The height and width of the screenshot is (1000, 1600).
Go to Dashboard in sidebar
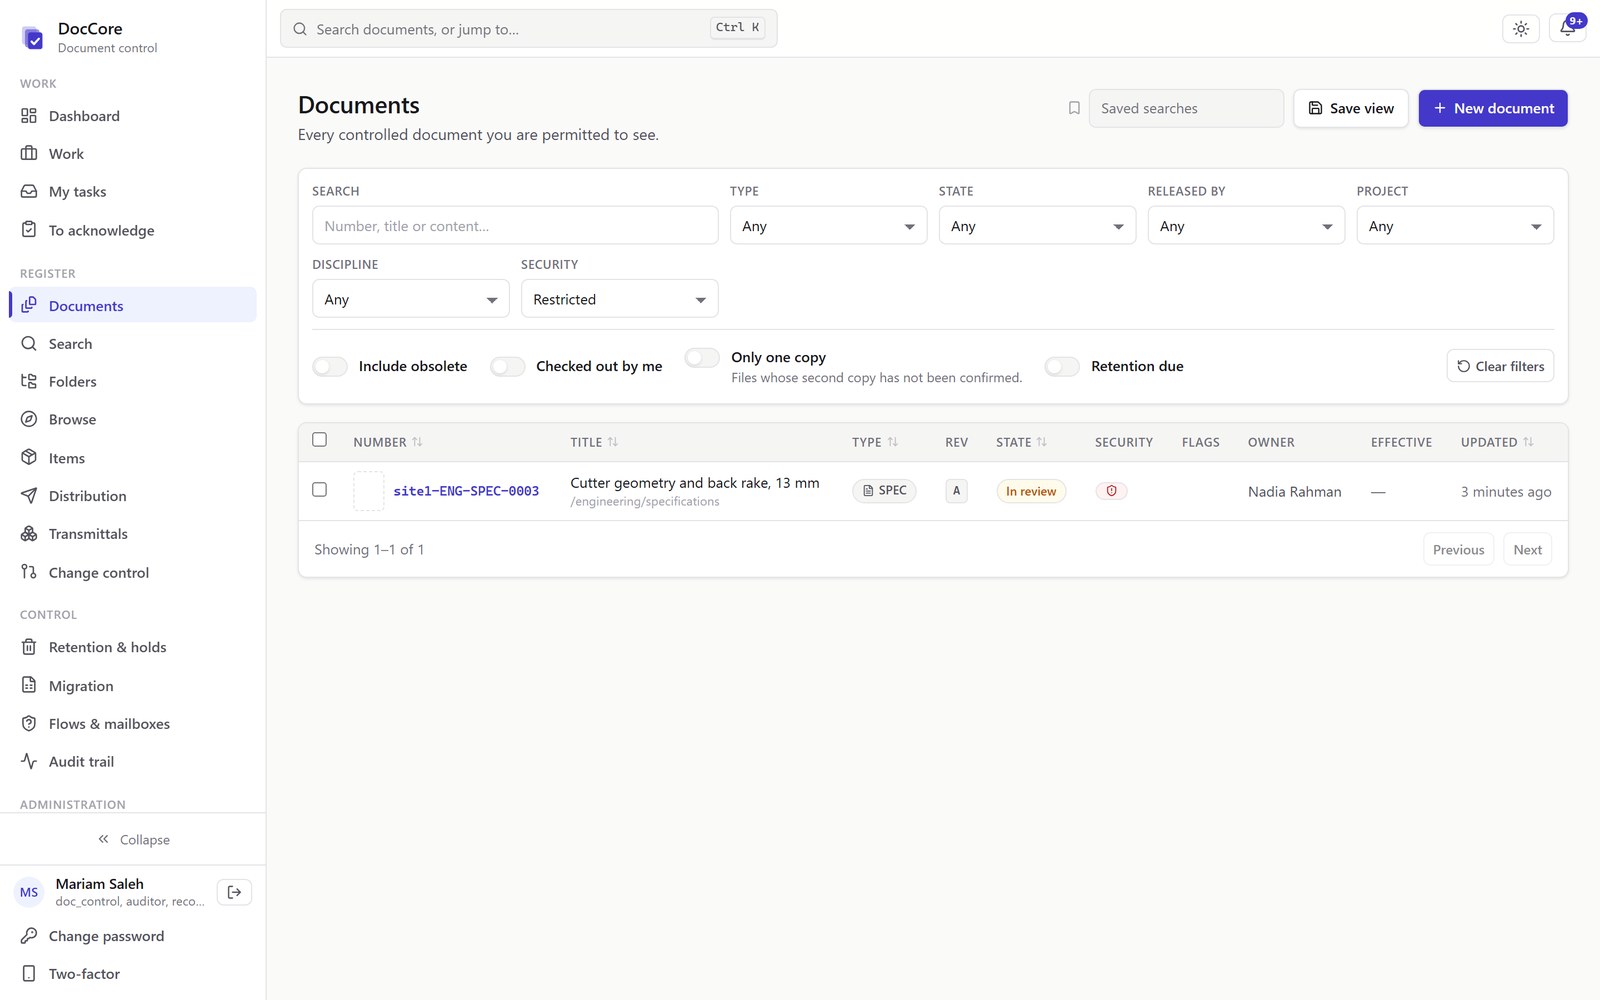(132, 116)
